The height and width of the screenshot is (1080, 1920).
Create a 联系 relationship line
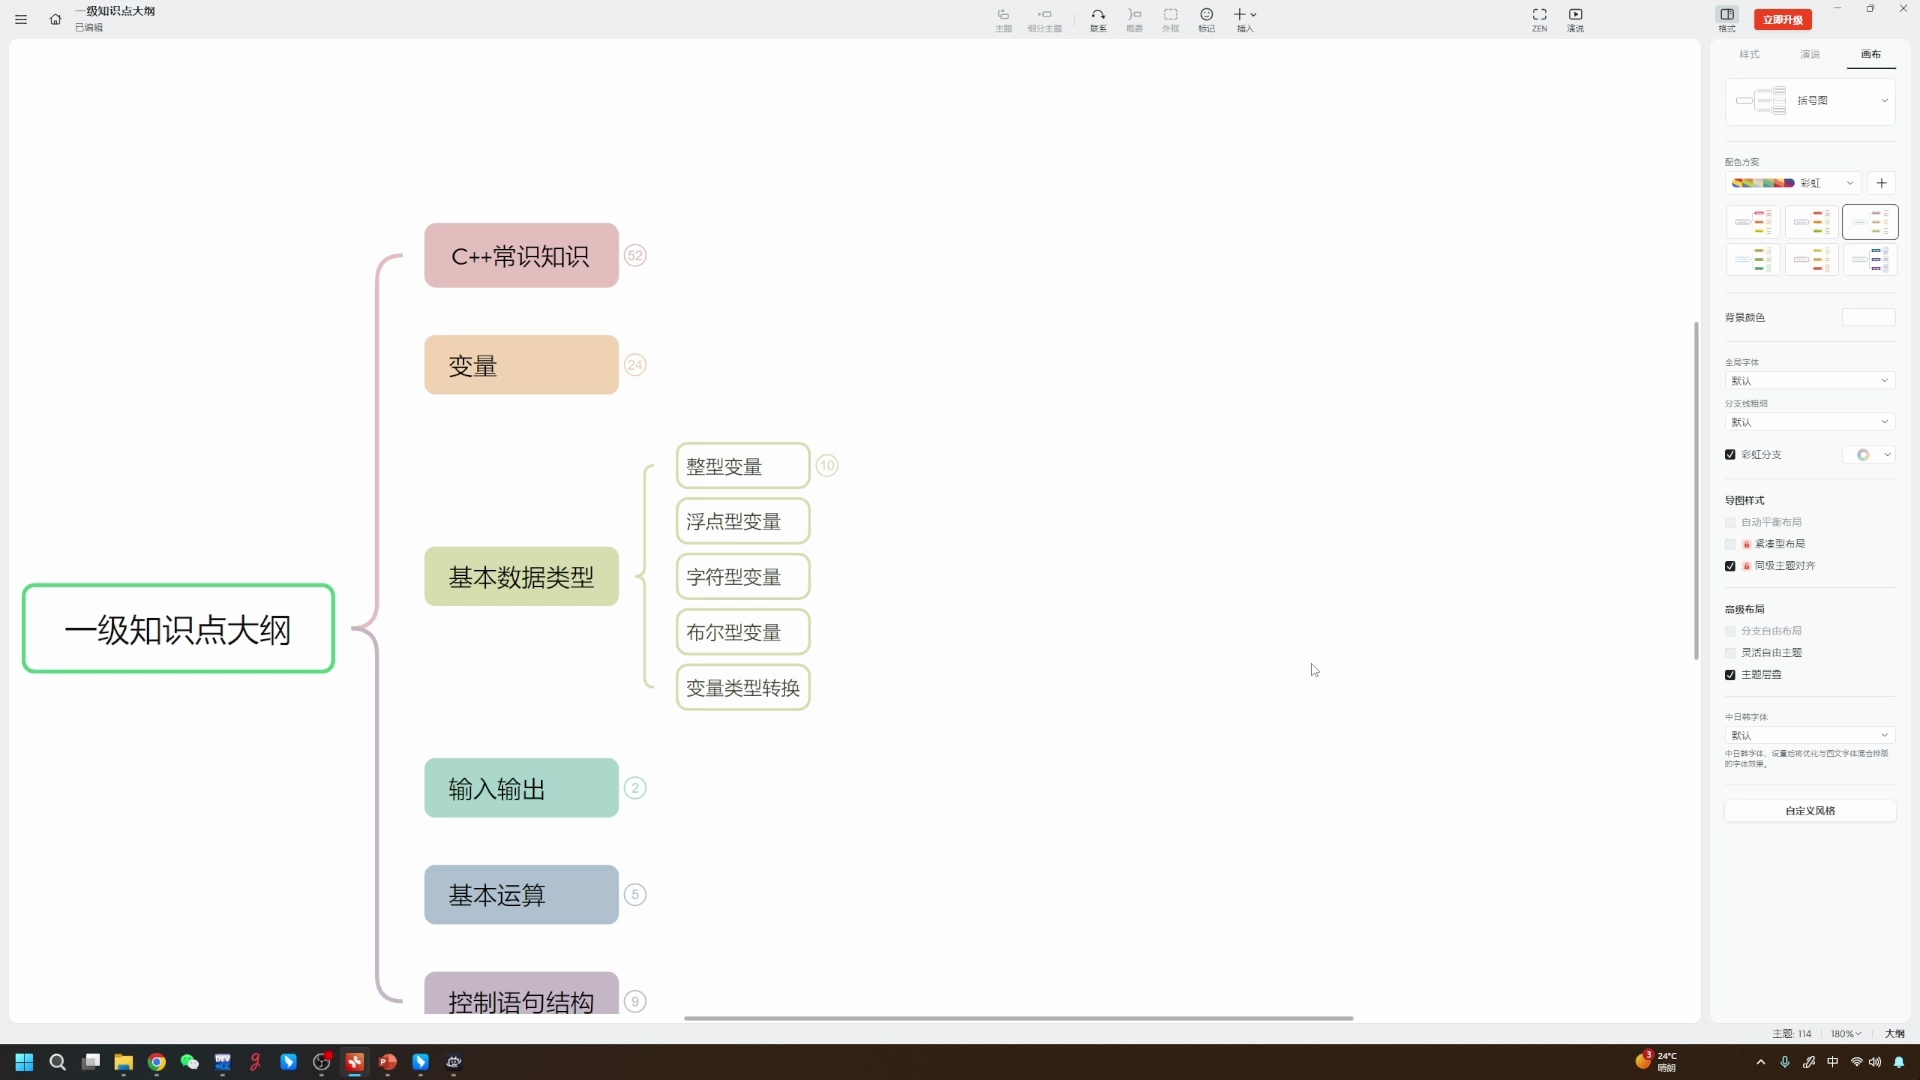click(x=1097, y=20)
